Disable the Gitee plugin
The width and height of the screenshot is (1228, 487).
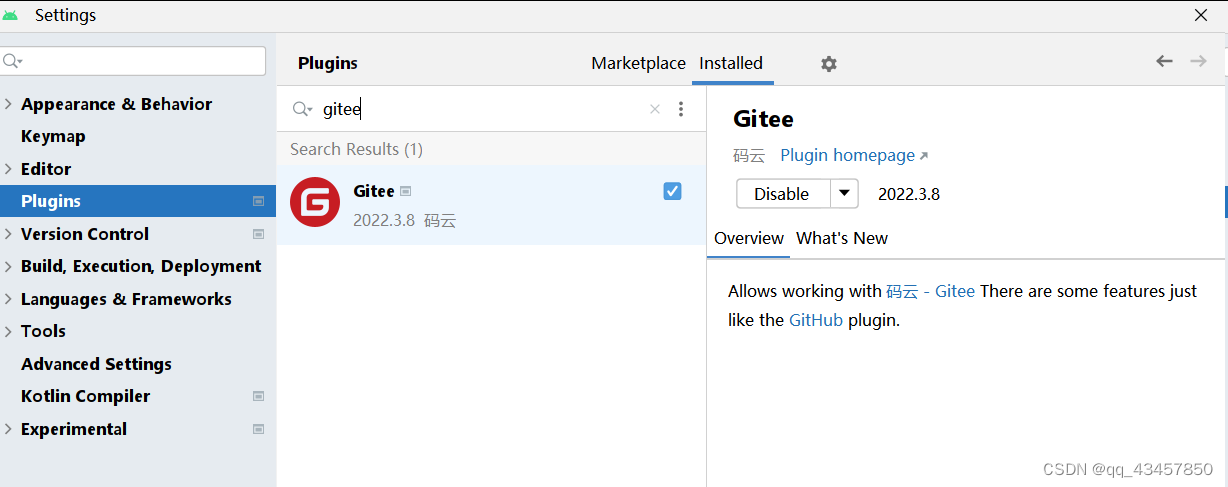click(x=783, y=194)
